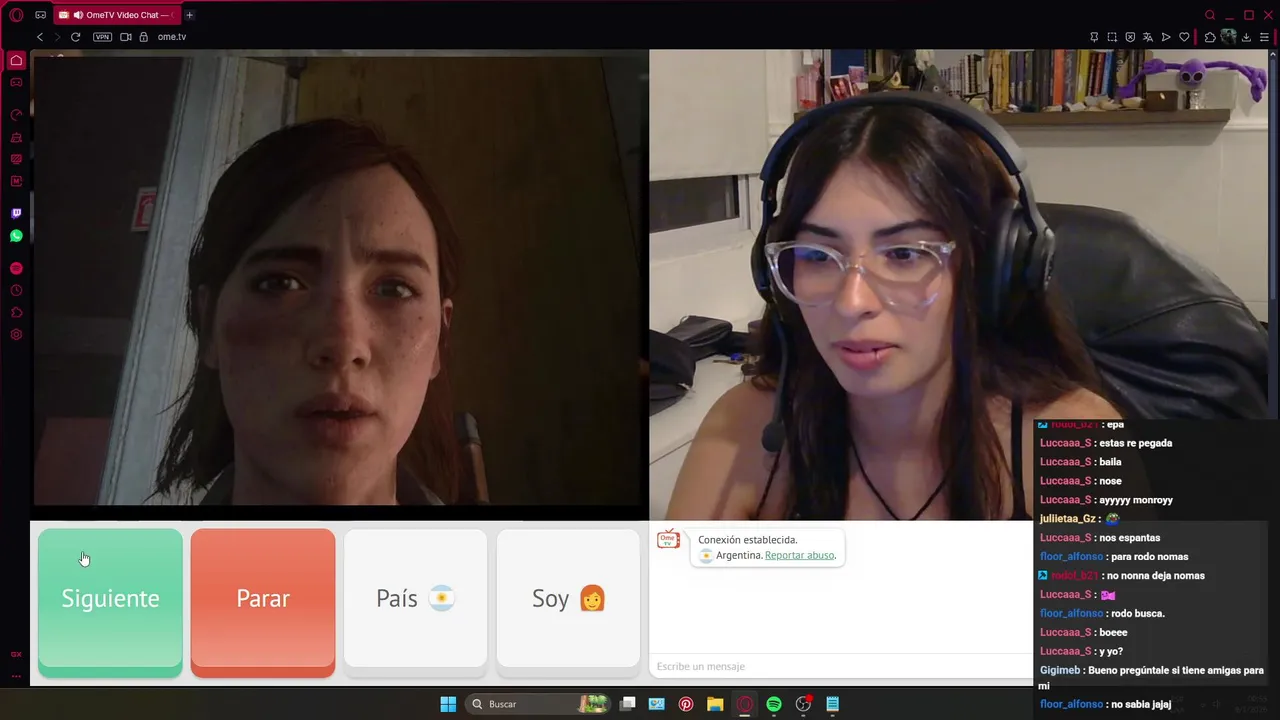
Task: Click username Gigimeb in chat overlay
Action: tap(1060, 670)
